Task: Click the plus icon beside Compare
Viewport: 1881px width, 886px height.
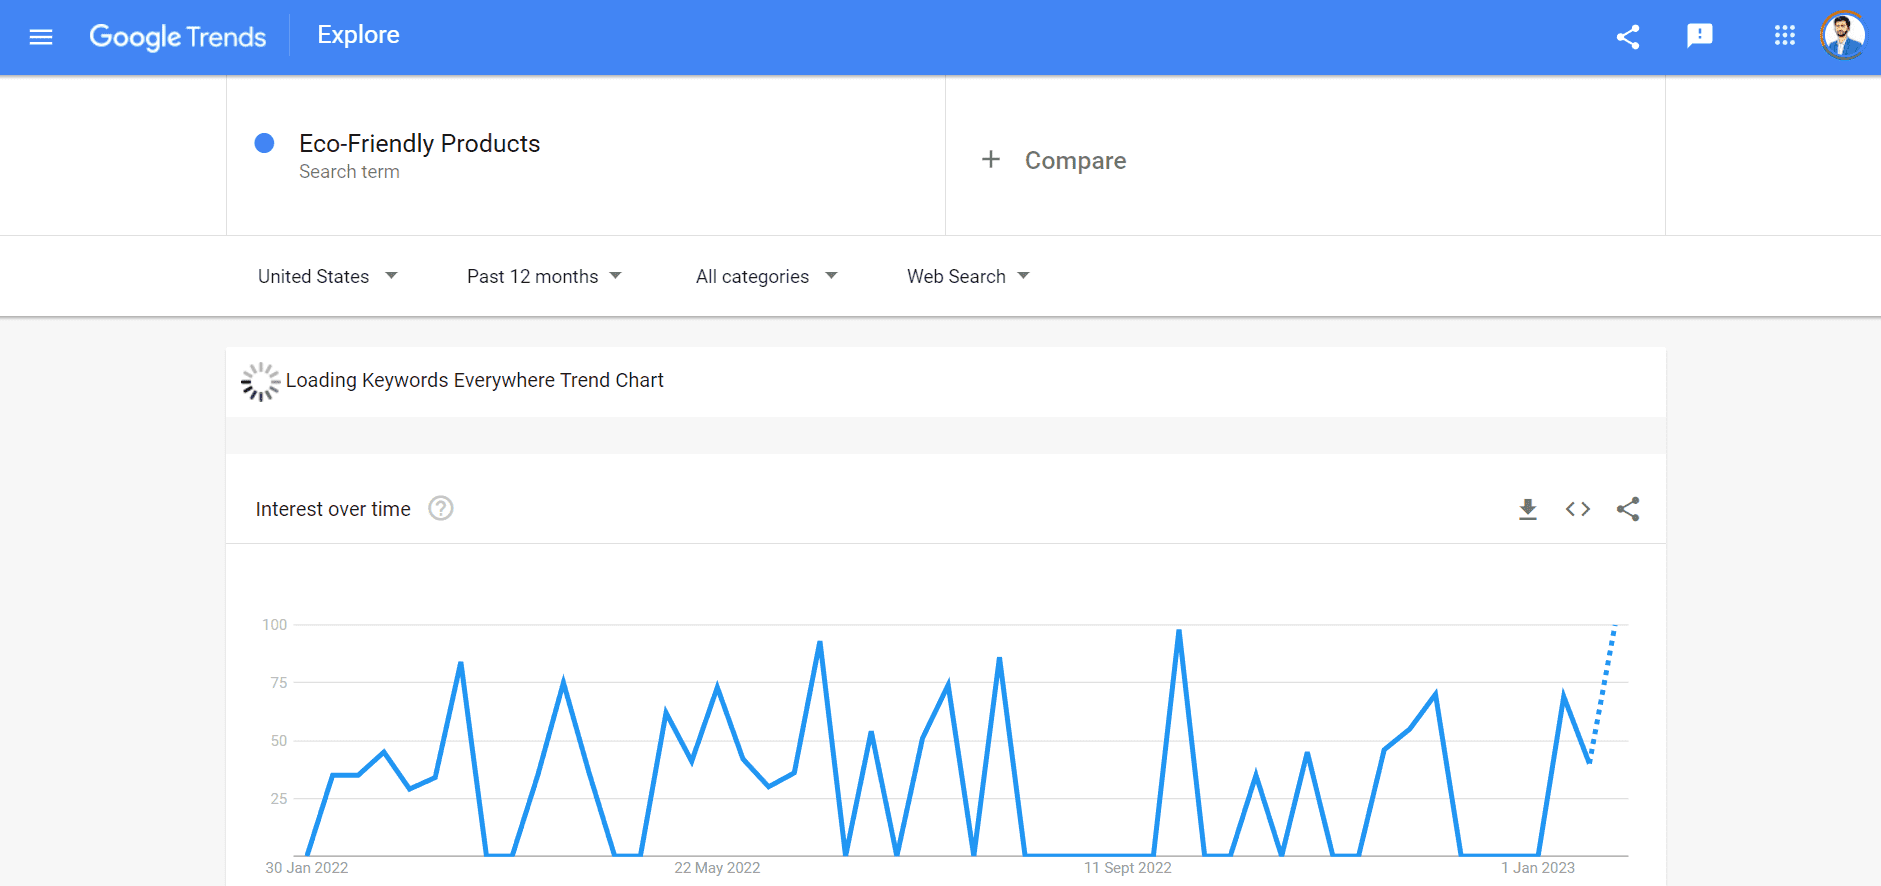Action: [x=991, y=160]
